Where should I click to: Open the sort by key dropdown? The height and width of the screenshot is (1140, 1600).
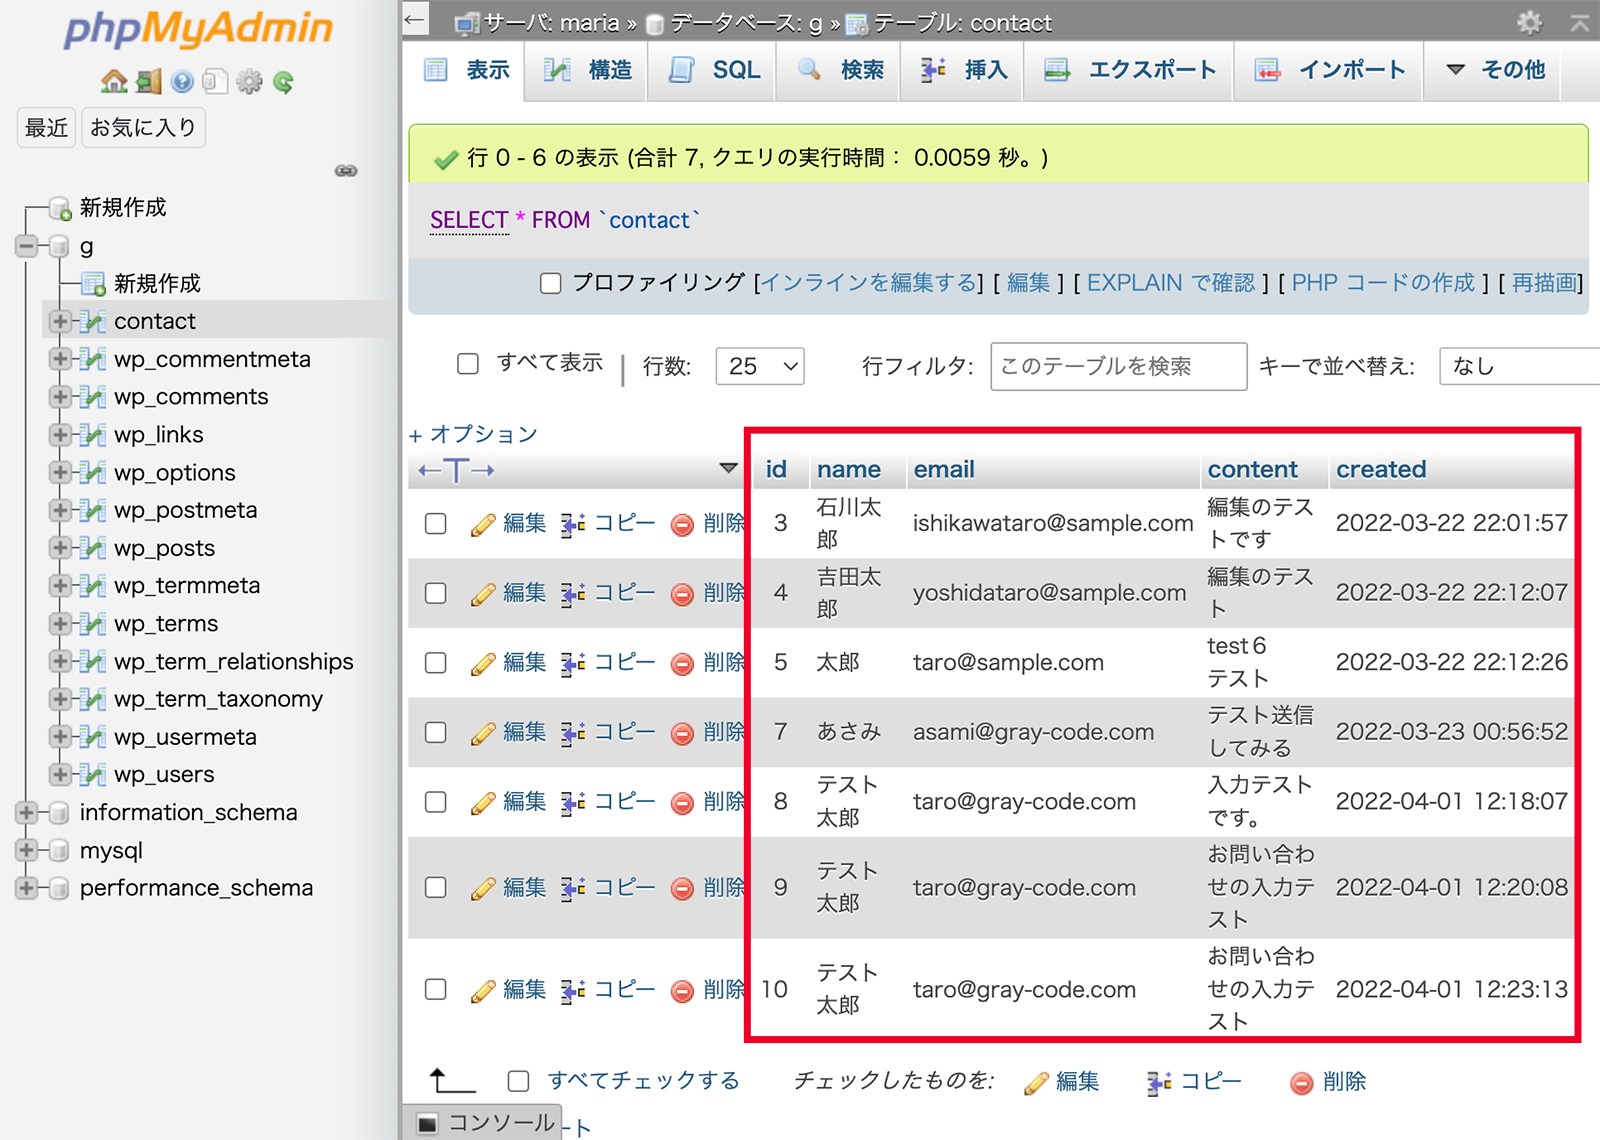point(1519,366)
